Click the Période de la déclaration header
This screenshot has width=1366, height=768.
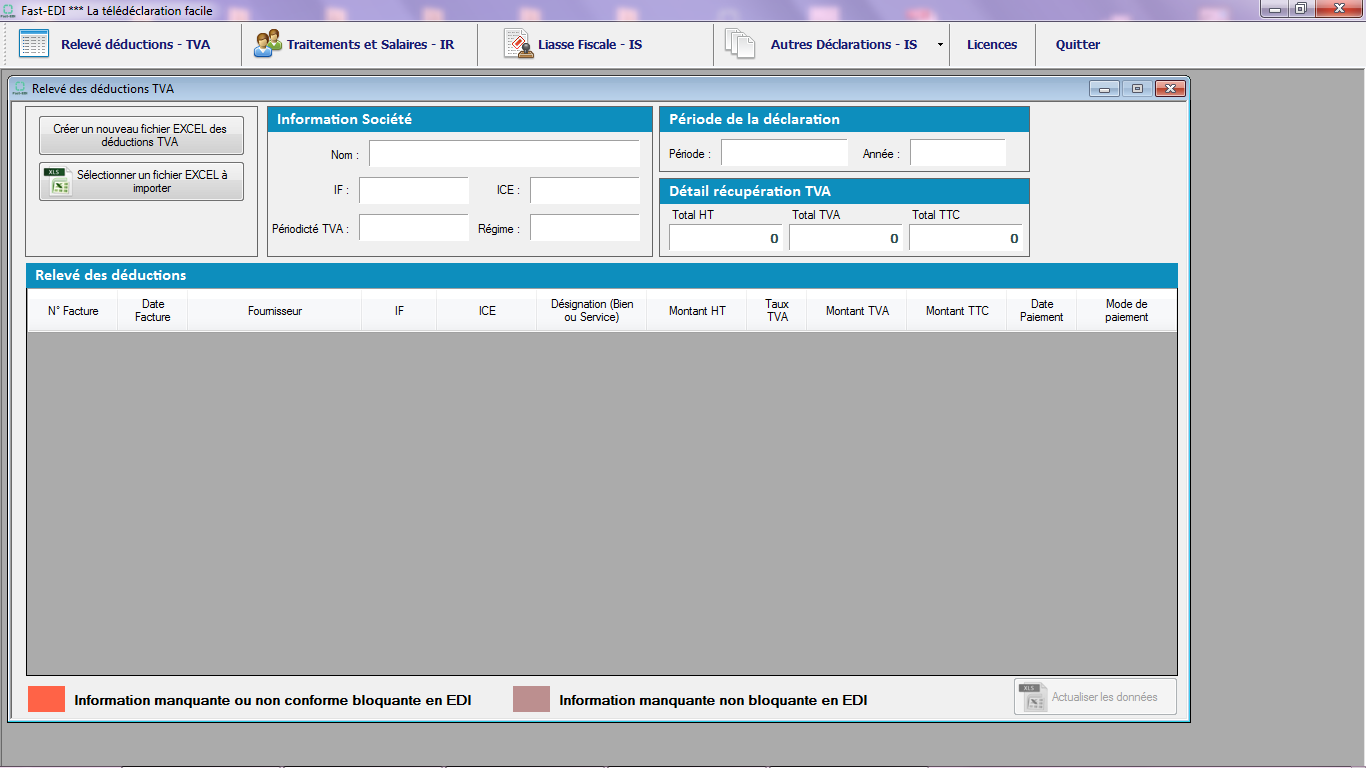click(x=844, y=119)
